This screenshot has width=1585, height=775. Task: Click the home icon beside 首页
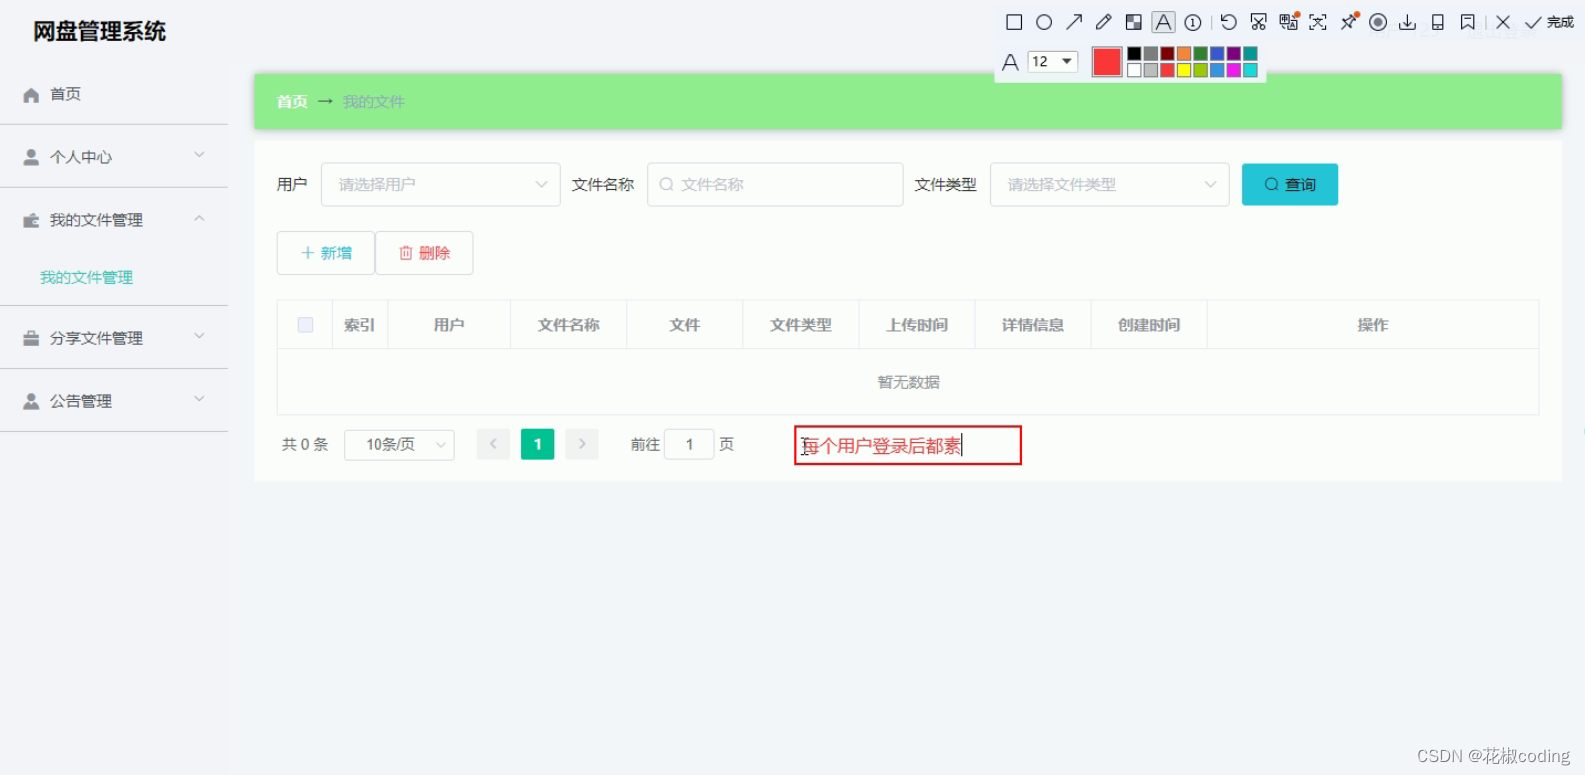[x=31, y=95]
